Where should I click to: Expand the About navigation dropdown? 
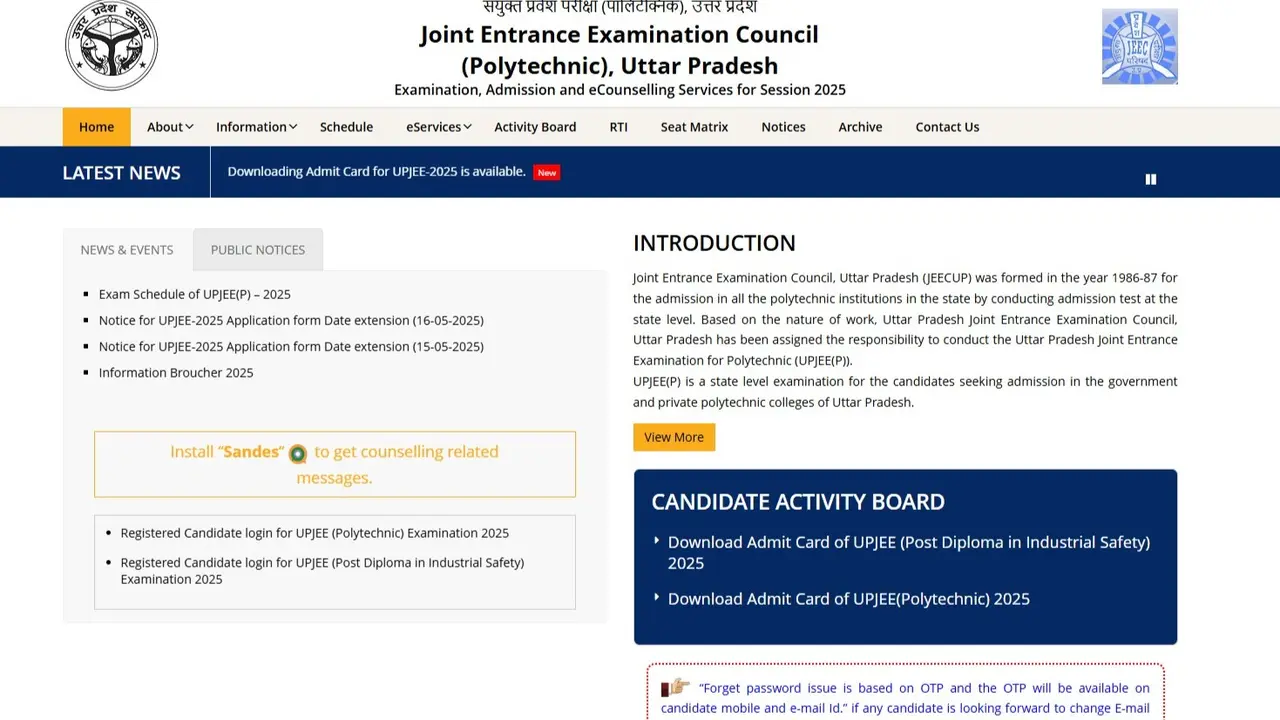[x=168, y=127]
